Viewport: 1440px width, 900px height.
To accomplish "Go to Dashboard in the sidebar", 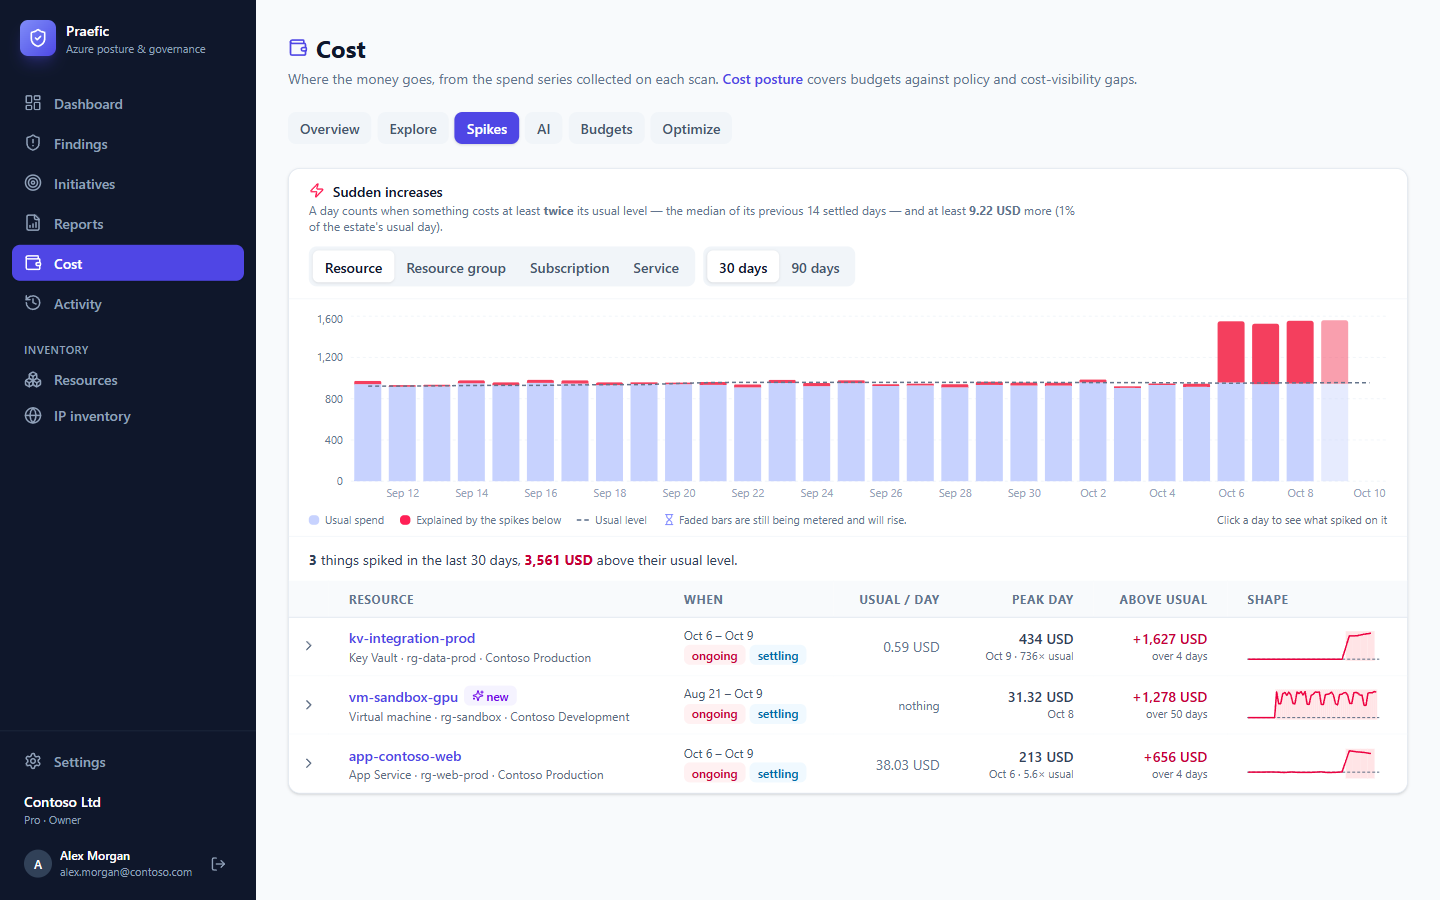I will coord(128,103).
